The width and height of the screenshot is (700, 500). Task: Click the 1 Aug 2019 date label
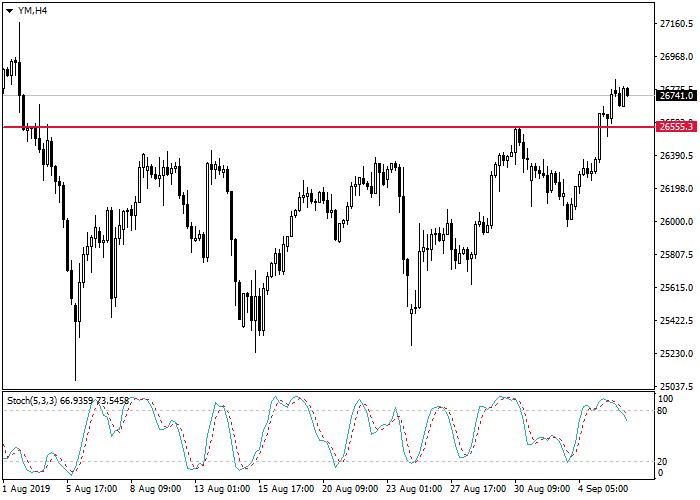[24, 489]
